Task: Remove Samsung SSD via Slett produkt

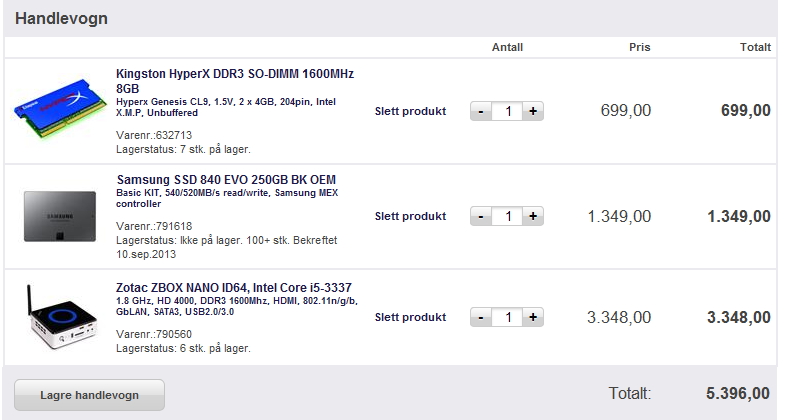Action: click(410, 216)
